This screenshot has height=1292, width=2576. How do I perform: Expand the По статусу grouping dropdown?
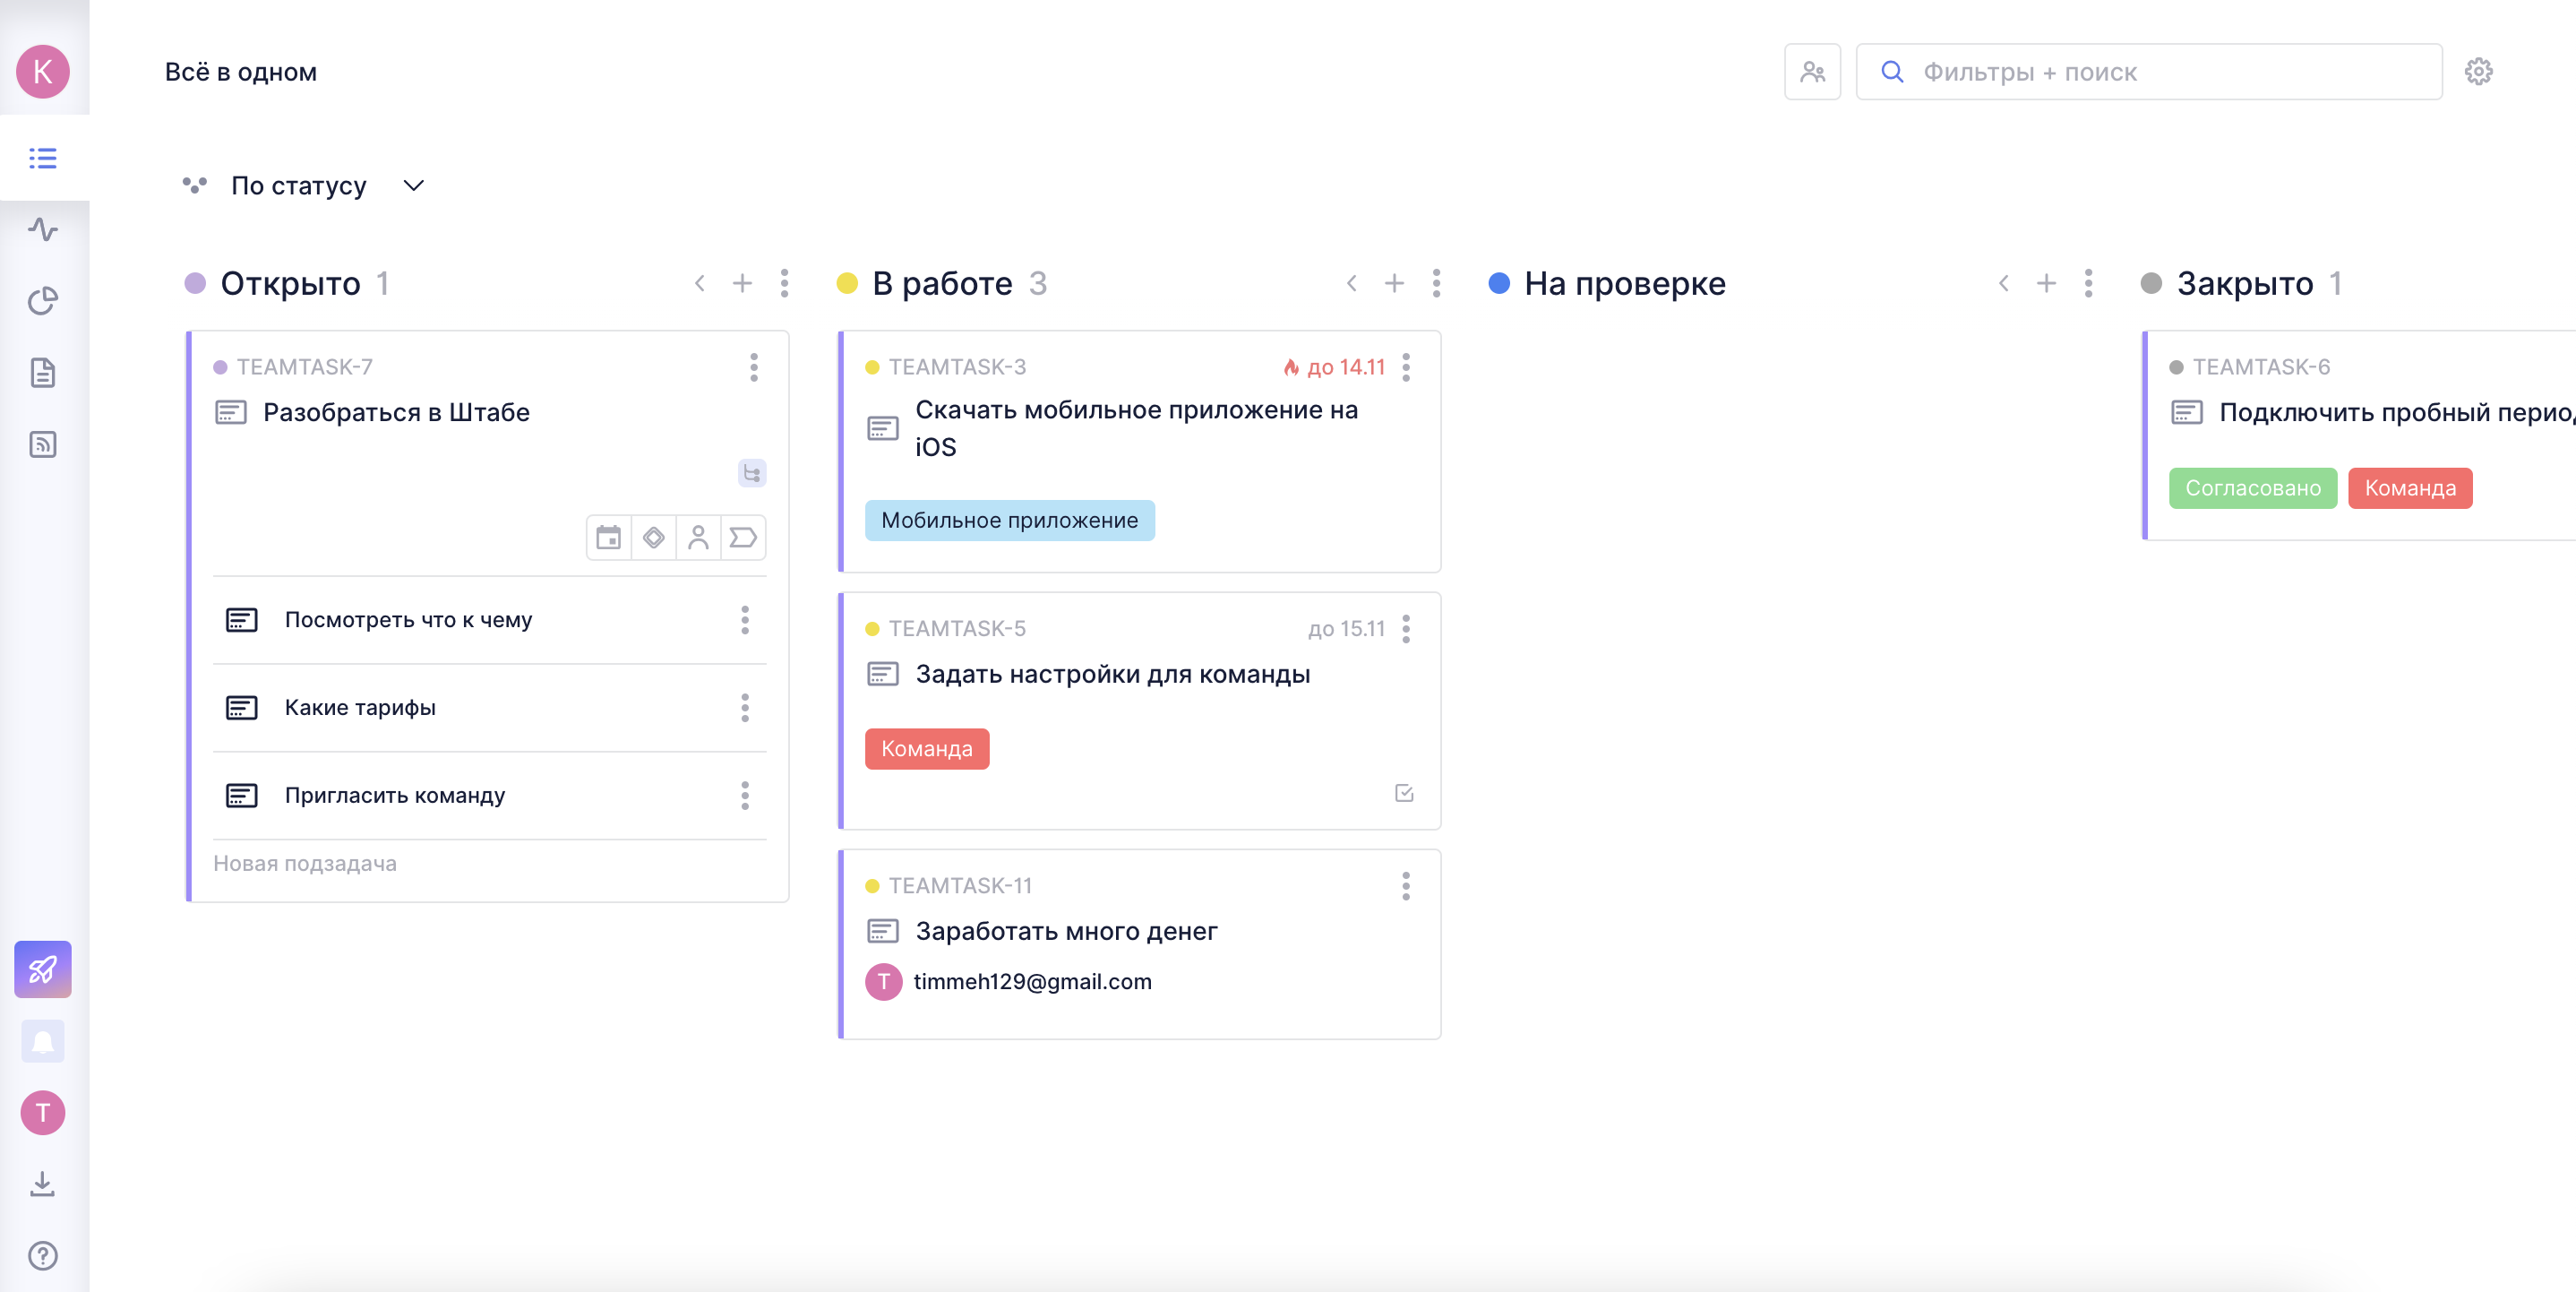pyautogui.click(x=413, y=186)
